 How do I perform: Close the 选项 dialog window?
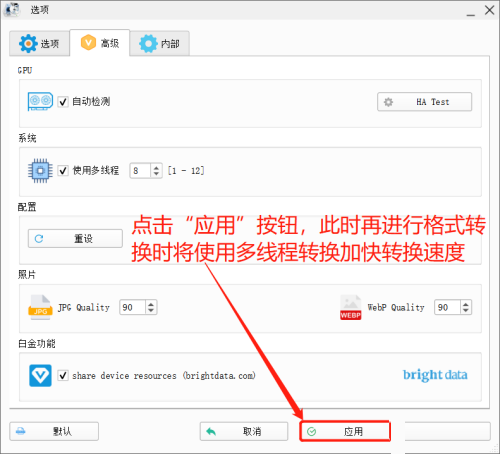coord(489,10)
